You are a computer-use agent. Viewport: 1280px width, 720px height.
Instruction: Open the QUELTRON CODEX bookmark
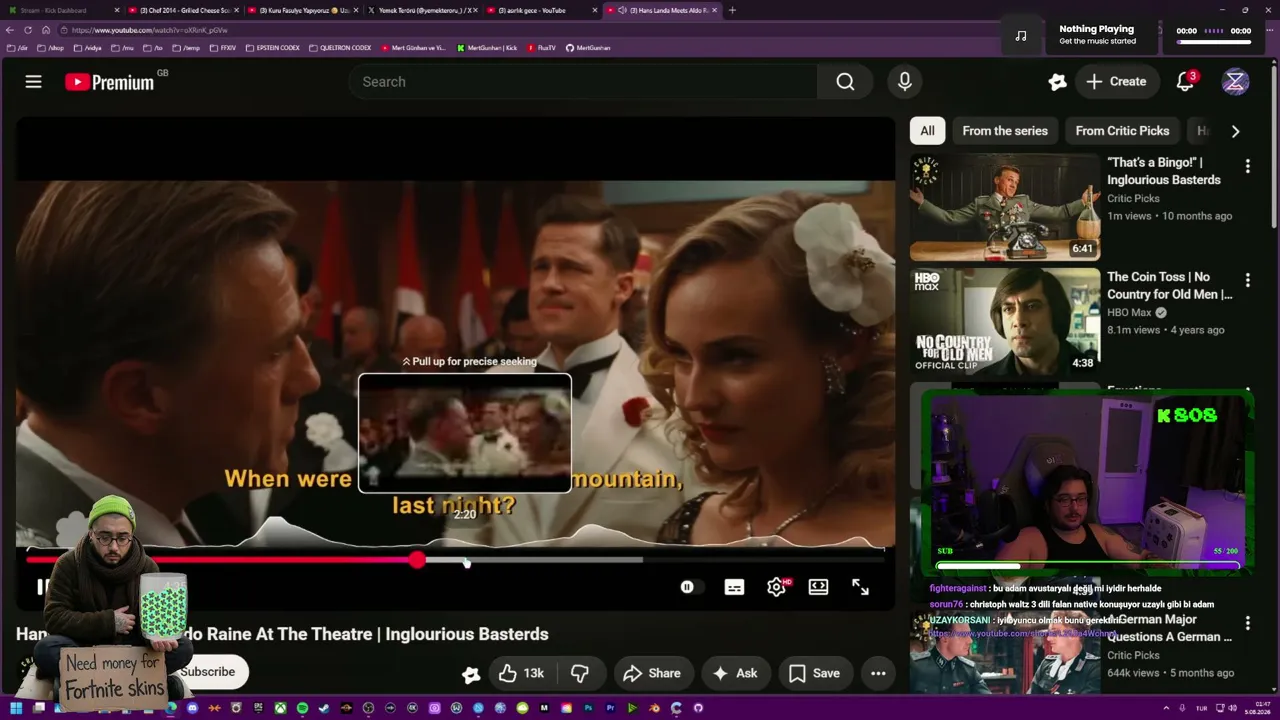[x=340, y=47]
